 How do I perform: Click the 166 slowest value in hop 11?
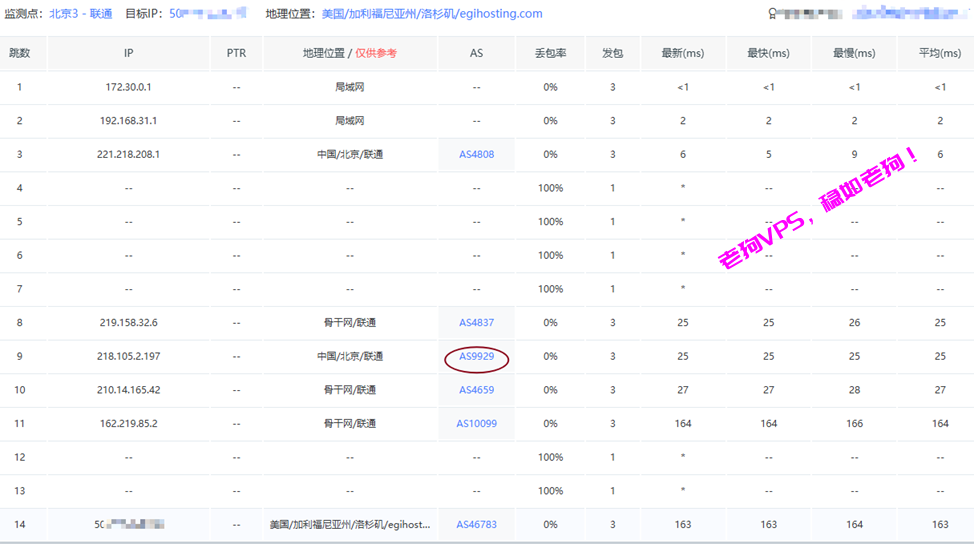(854, 424)
